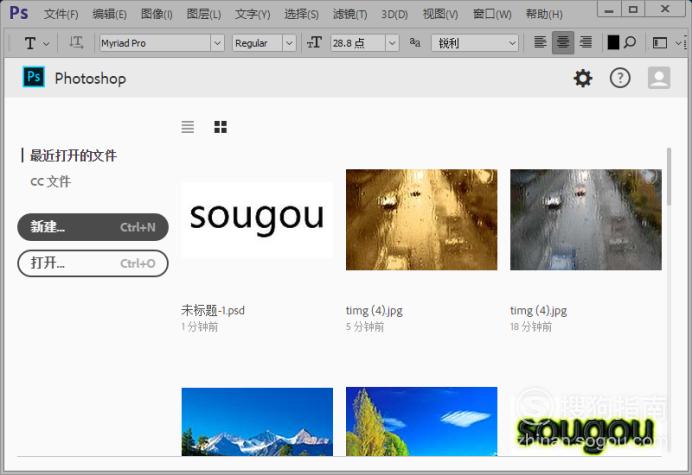Align text right
Viewport: 692px width, 475px height.
click(x=586, y=42)
